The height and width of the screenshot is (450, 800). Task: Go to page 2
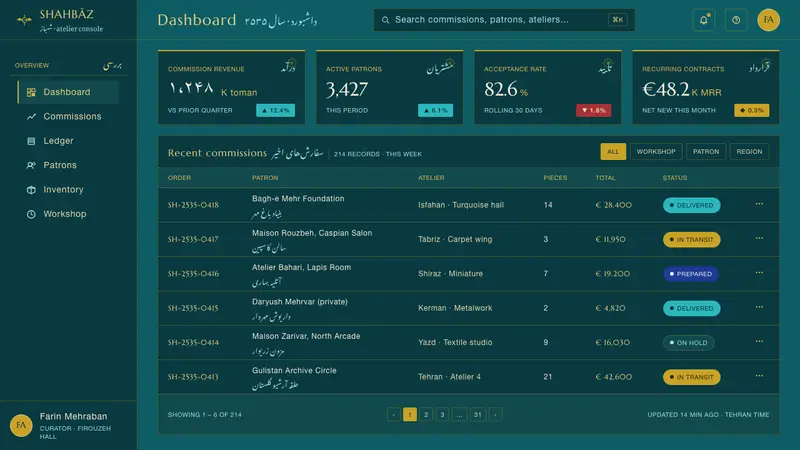(426, 415)
